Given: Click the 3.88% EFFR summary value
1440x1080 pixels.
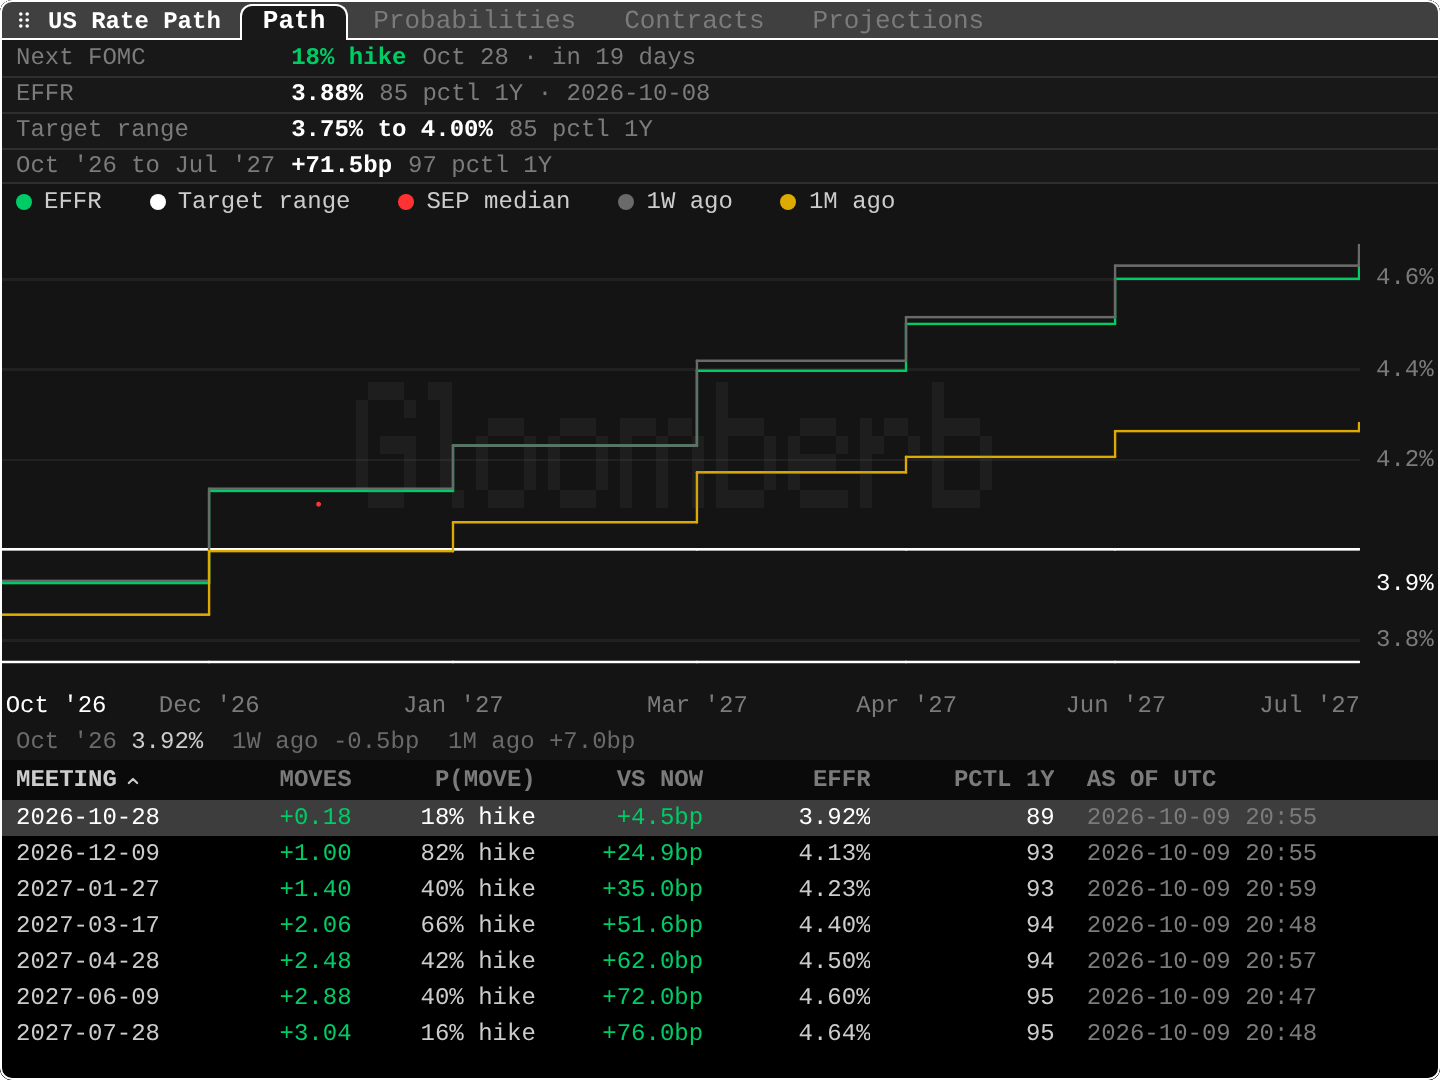Looking at the screenshot, I should click(327, 93).
